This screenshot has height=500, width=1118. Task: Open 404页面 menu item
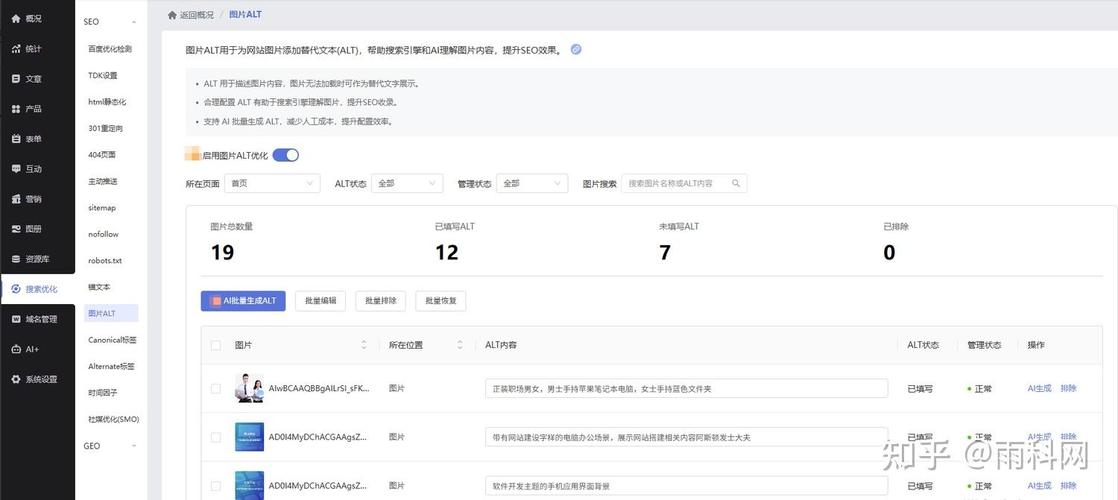[102, 155]
